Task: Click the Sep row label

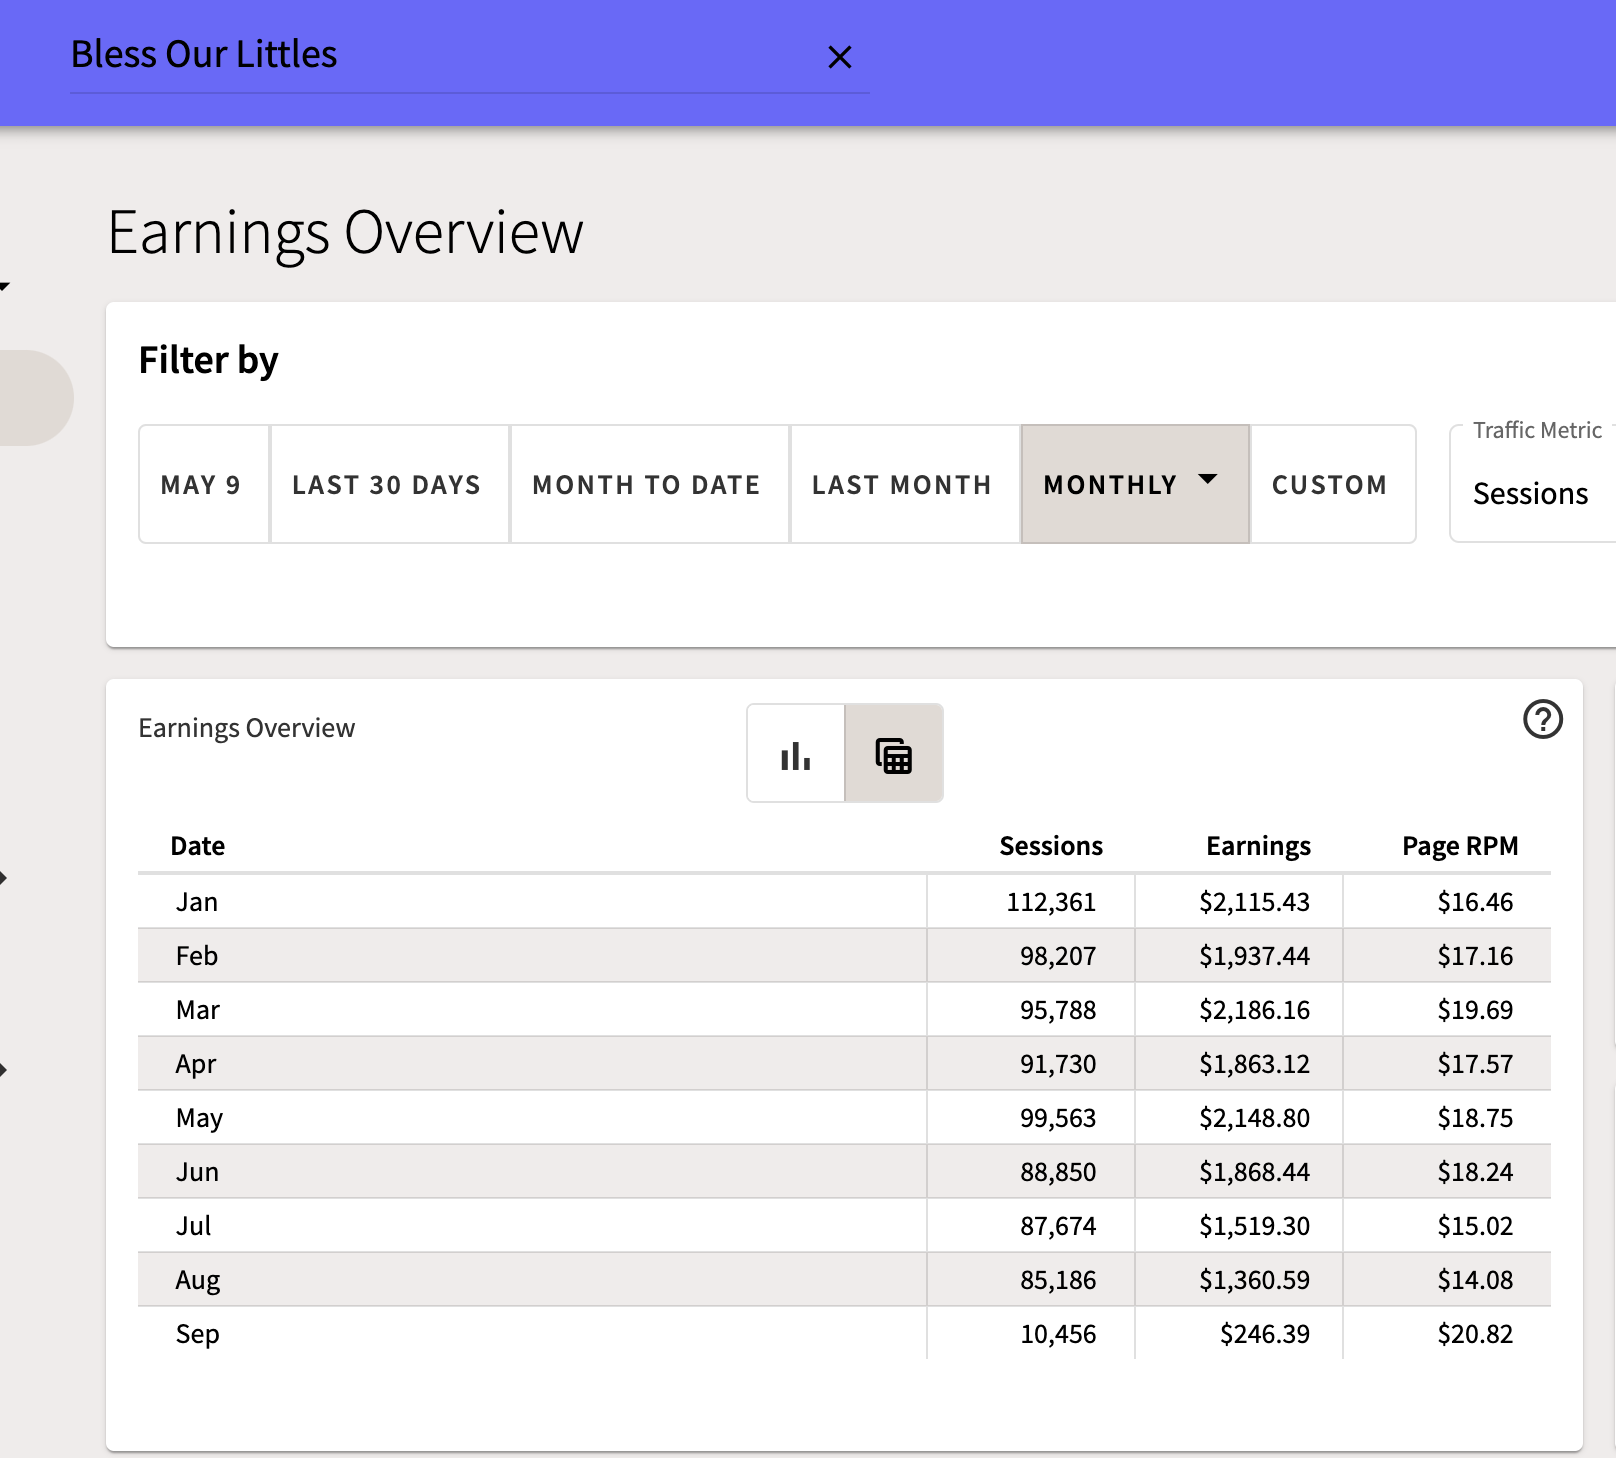Action: [x=197, y=1334]
